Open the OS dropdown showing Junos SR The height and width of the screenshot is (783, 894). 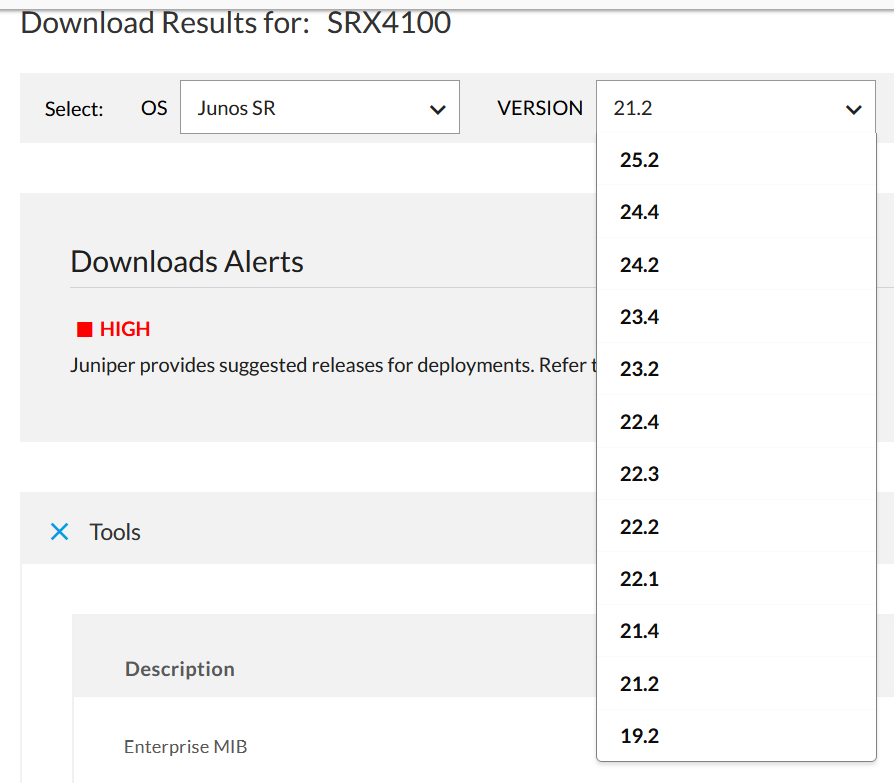point(320,107)
